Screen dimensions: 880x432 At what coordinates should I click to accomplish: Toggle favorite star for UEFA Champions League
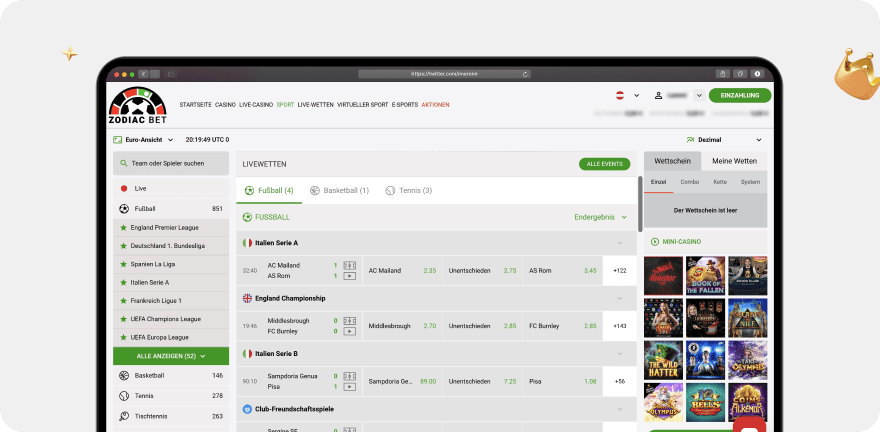(x=123, y=319)
